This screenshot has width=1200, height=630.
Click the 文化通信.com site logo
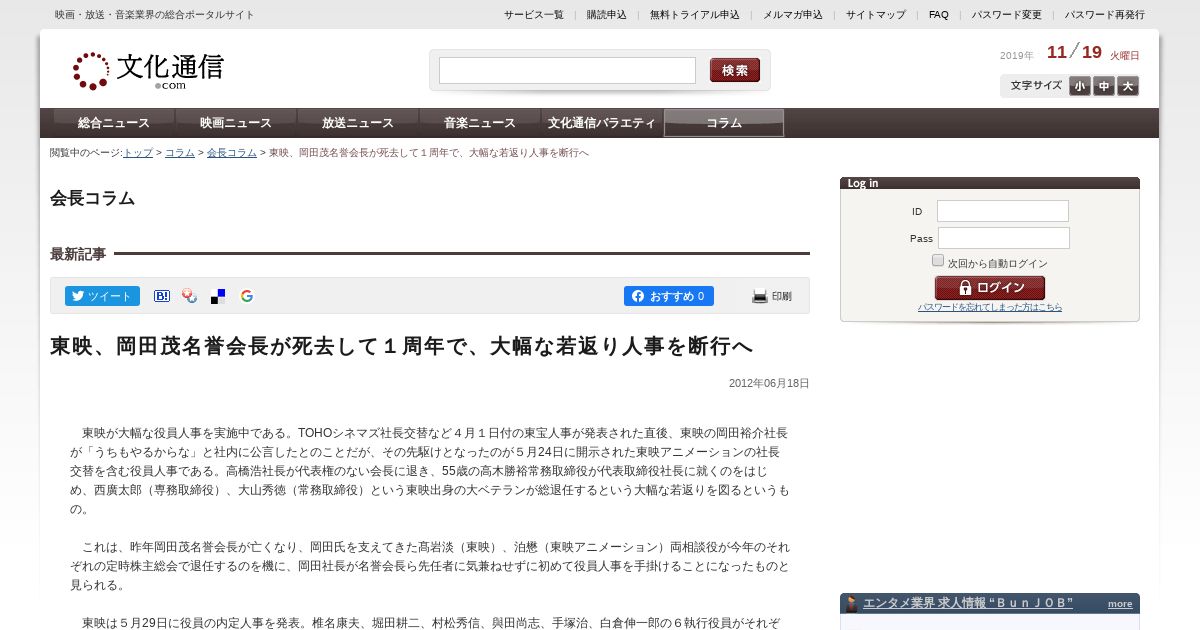click(x=148, y=70)
